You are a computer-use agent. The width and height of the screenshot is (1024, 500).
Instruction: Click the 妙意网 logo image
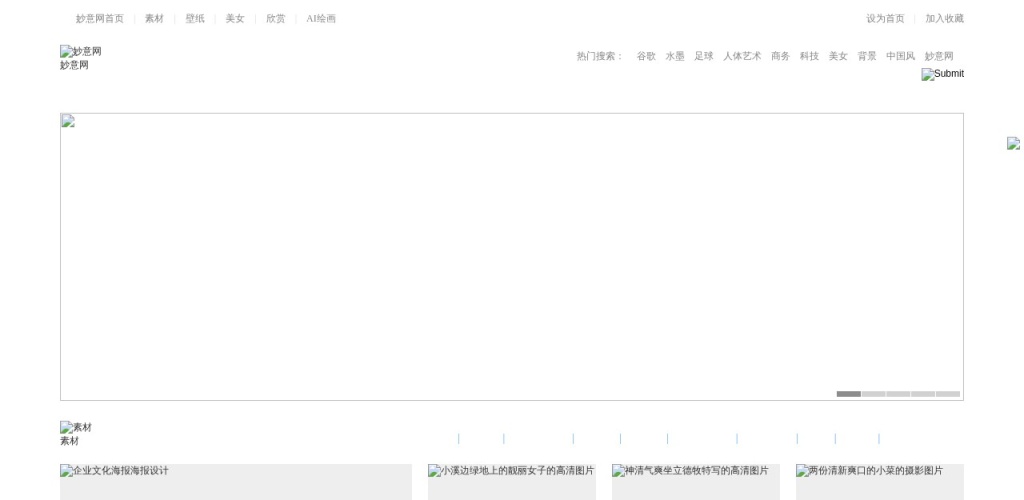tap(80, 52)
